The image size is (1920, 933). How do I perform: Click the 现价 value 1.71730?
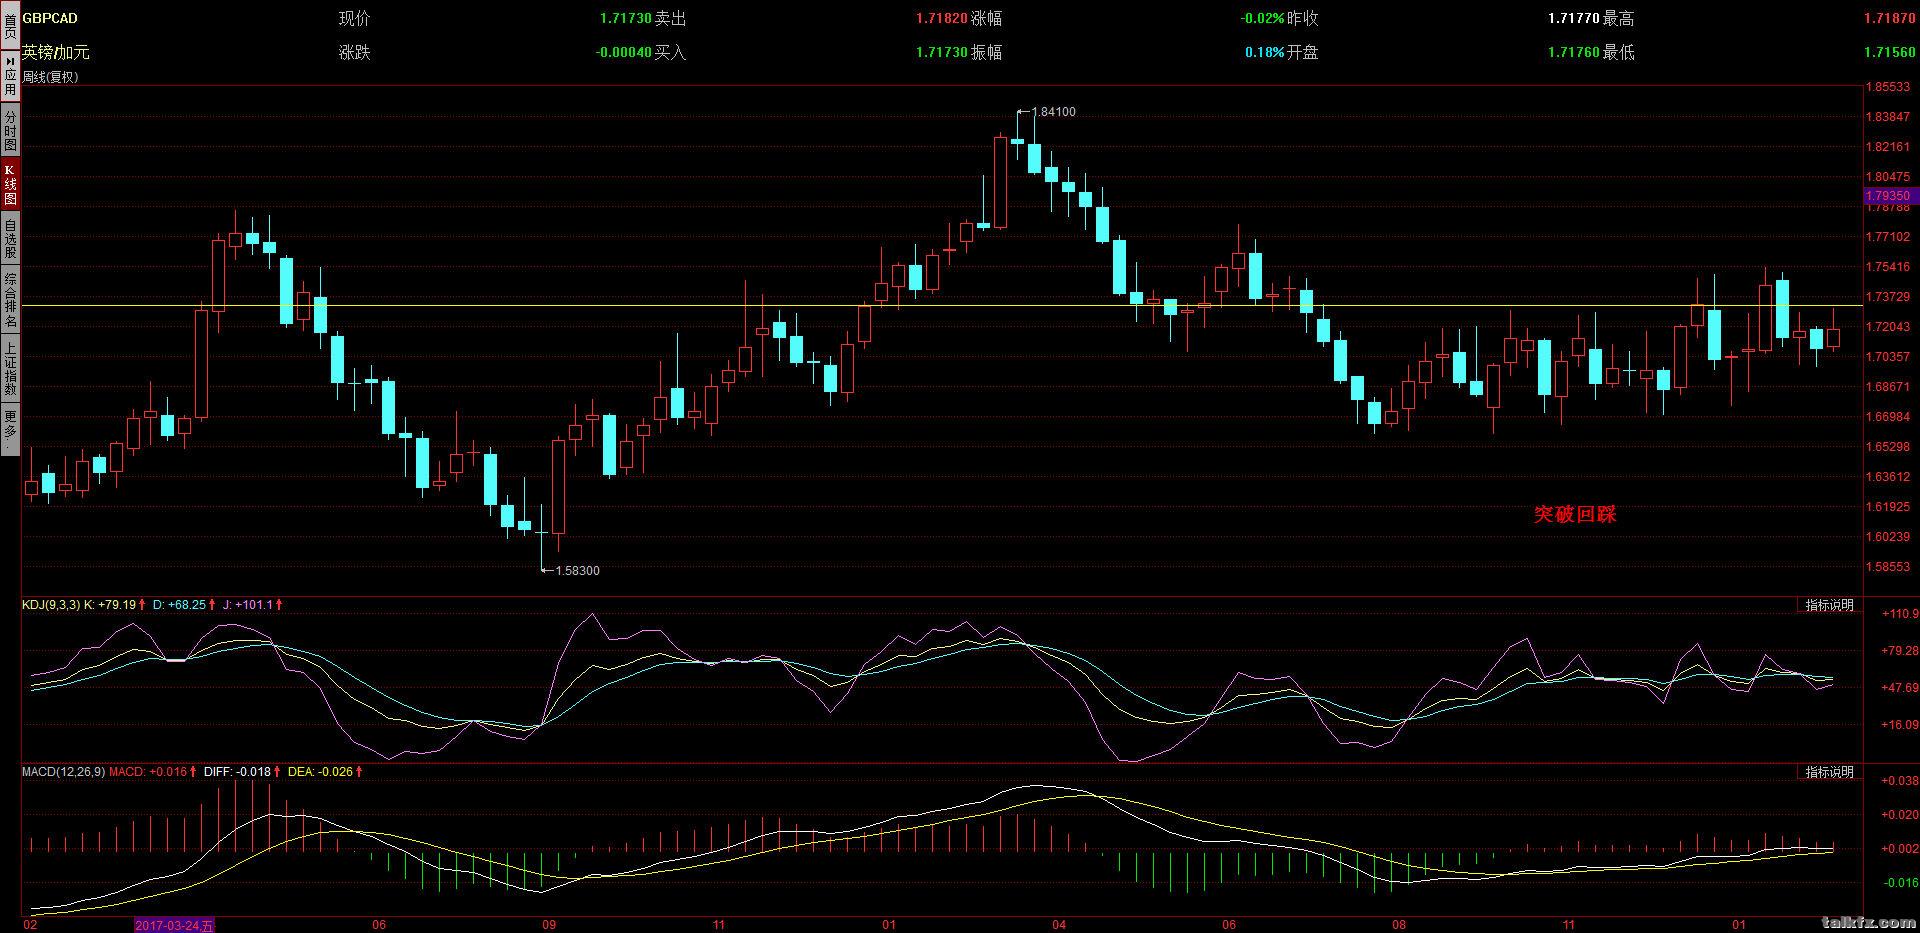[x=626, y=19]
